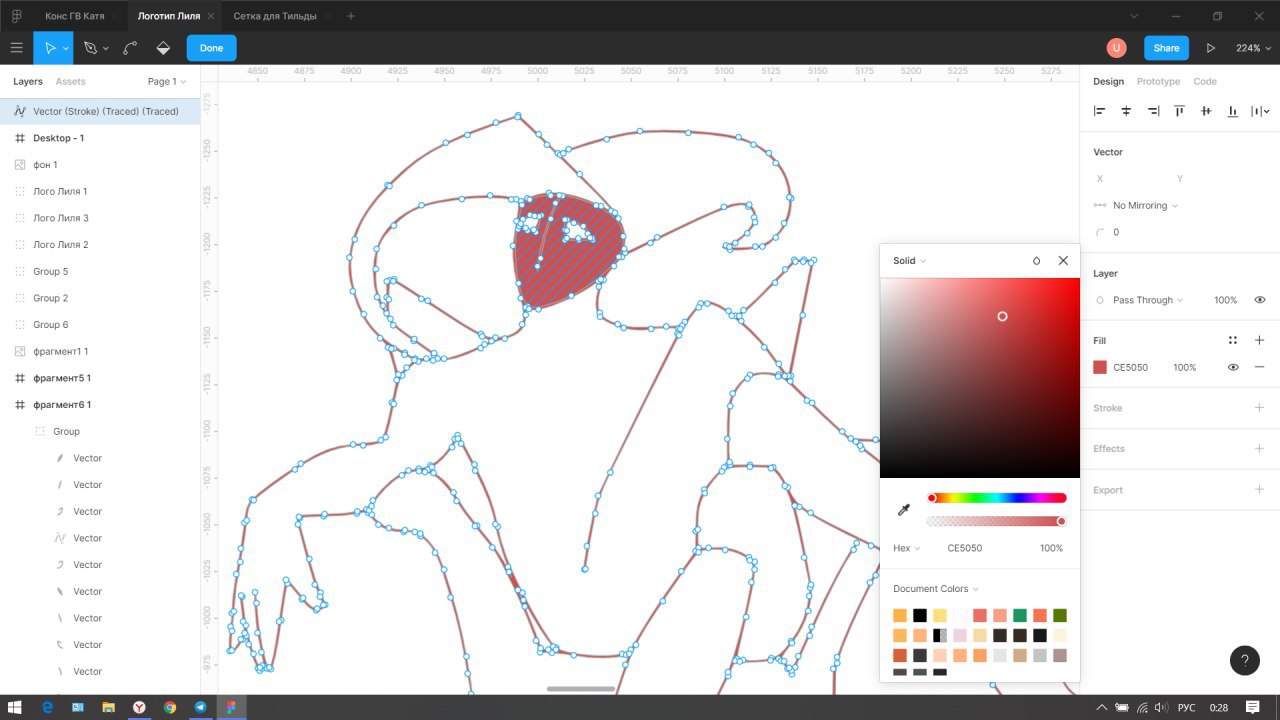Open the Document Colors dropdown
The image size is (1280, 720).
(936, 589)
